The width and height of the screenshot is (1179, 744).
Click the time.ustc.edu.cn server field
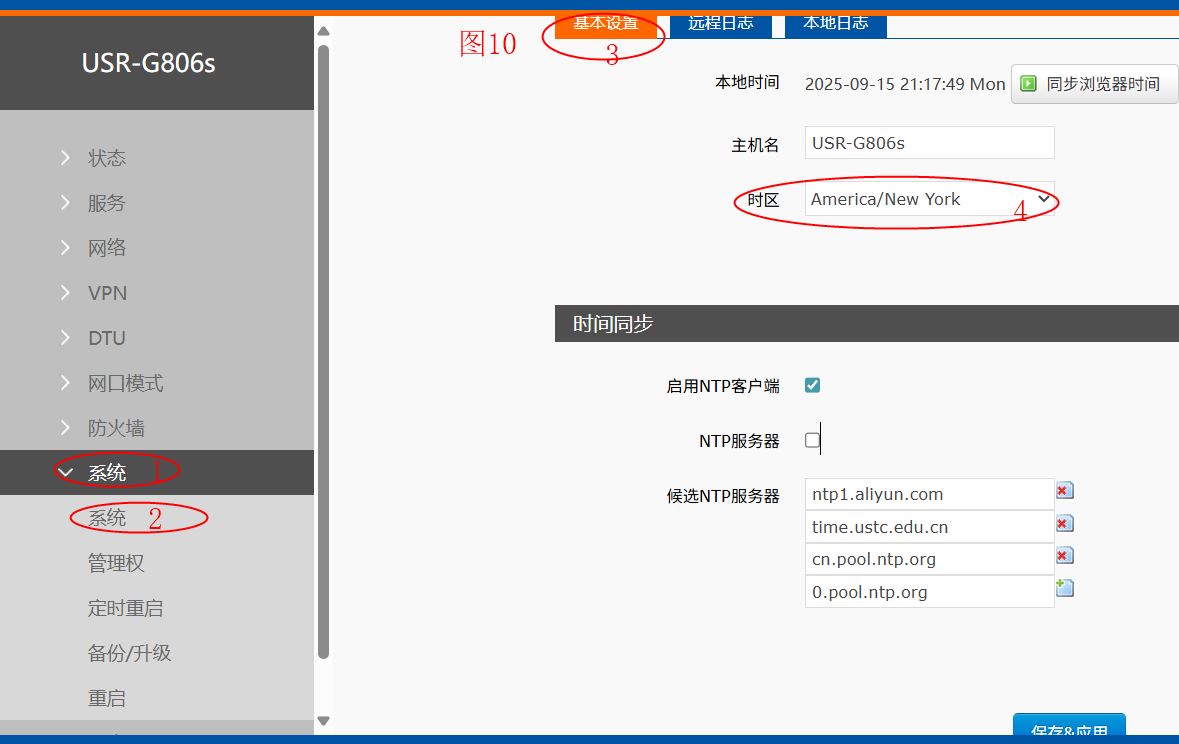(929, 527)
